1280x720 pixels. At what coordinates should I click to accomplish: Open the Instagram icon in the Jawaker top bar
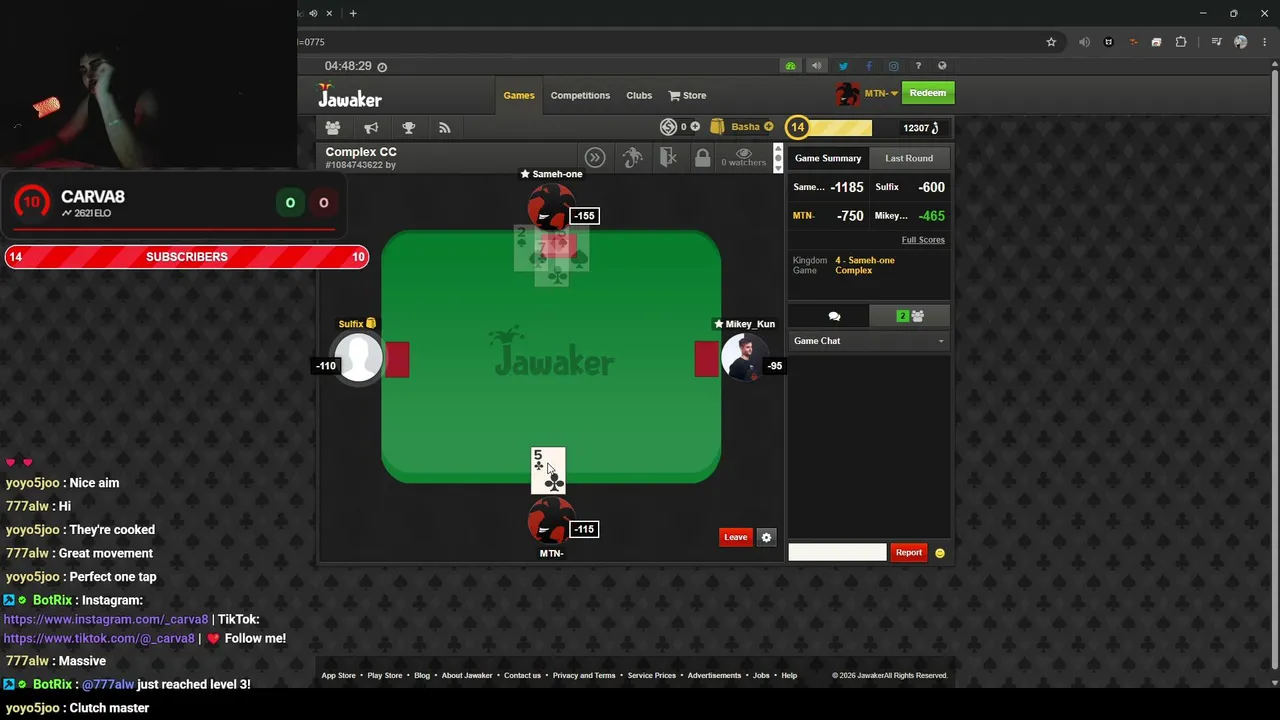(893, 66)
